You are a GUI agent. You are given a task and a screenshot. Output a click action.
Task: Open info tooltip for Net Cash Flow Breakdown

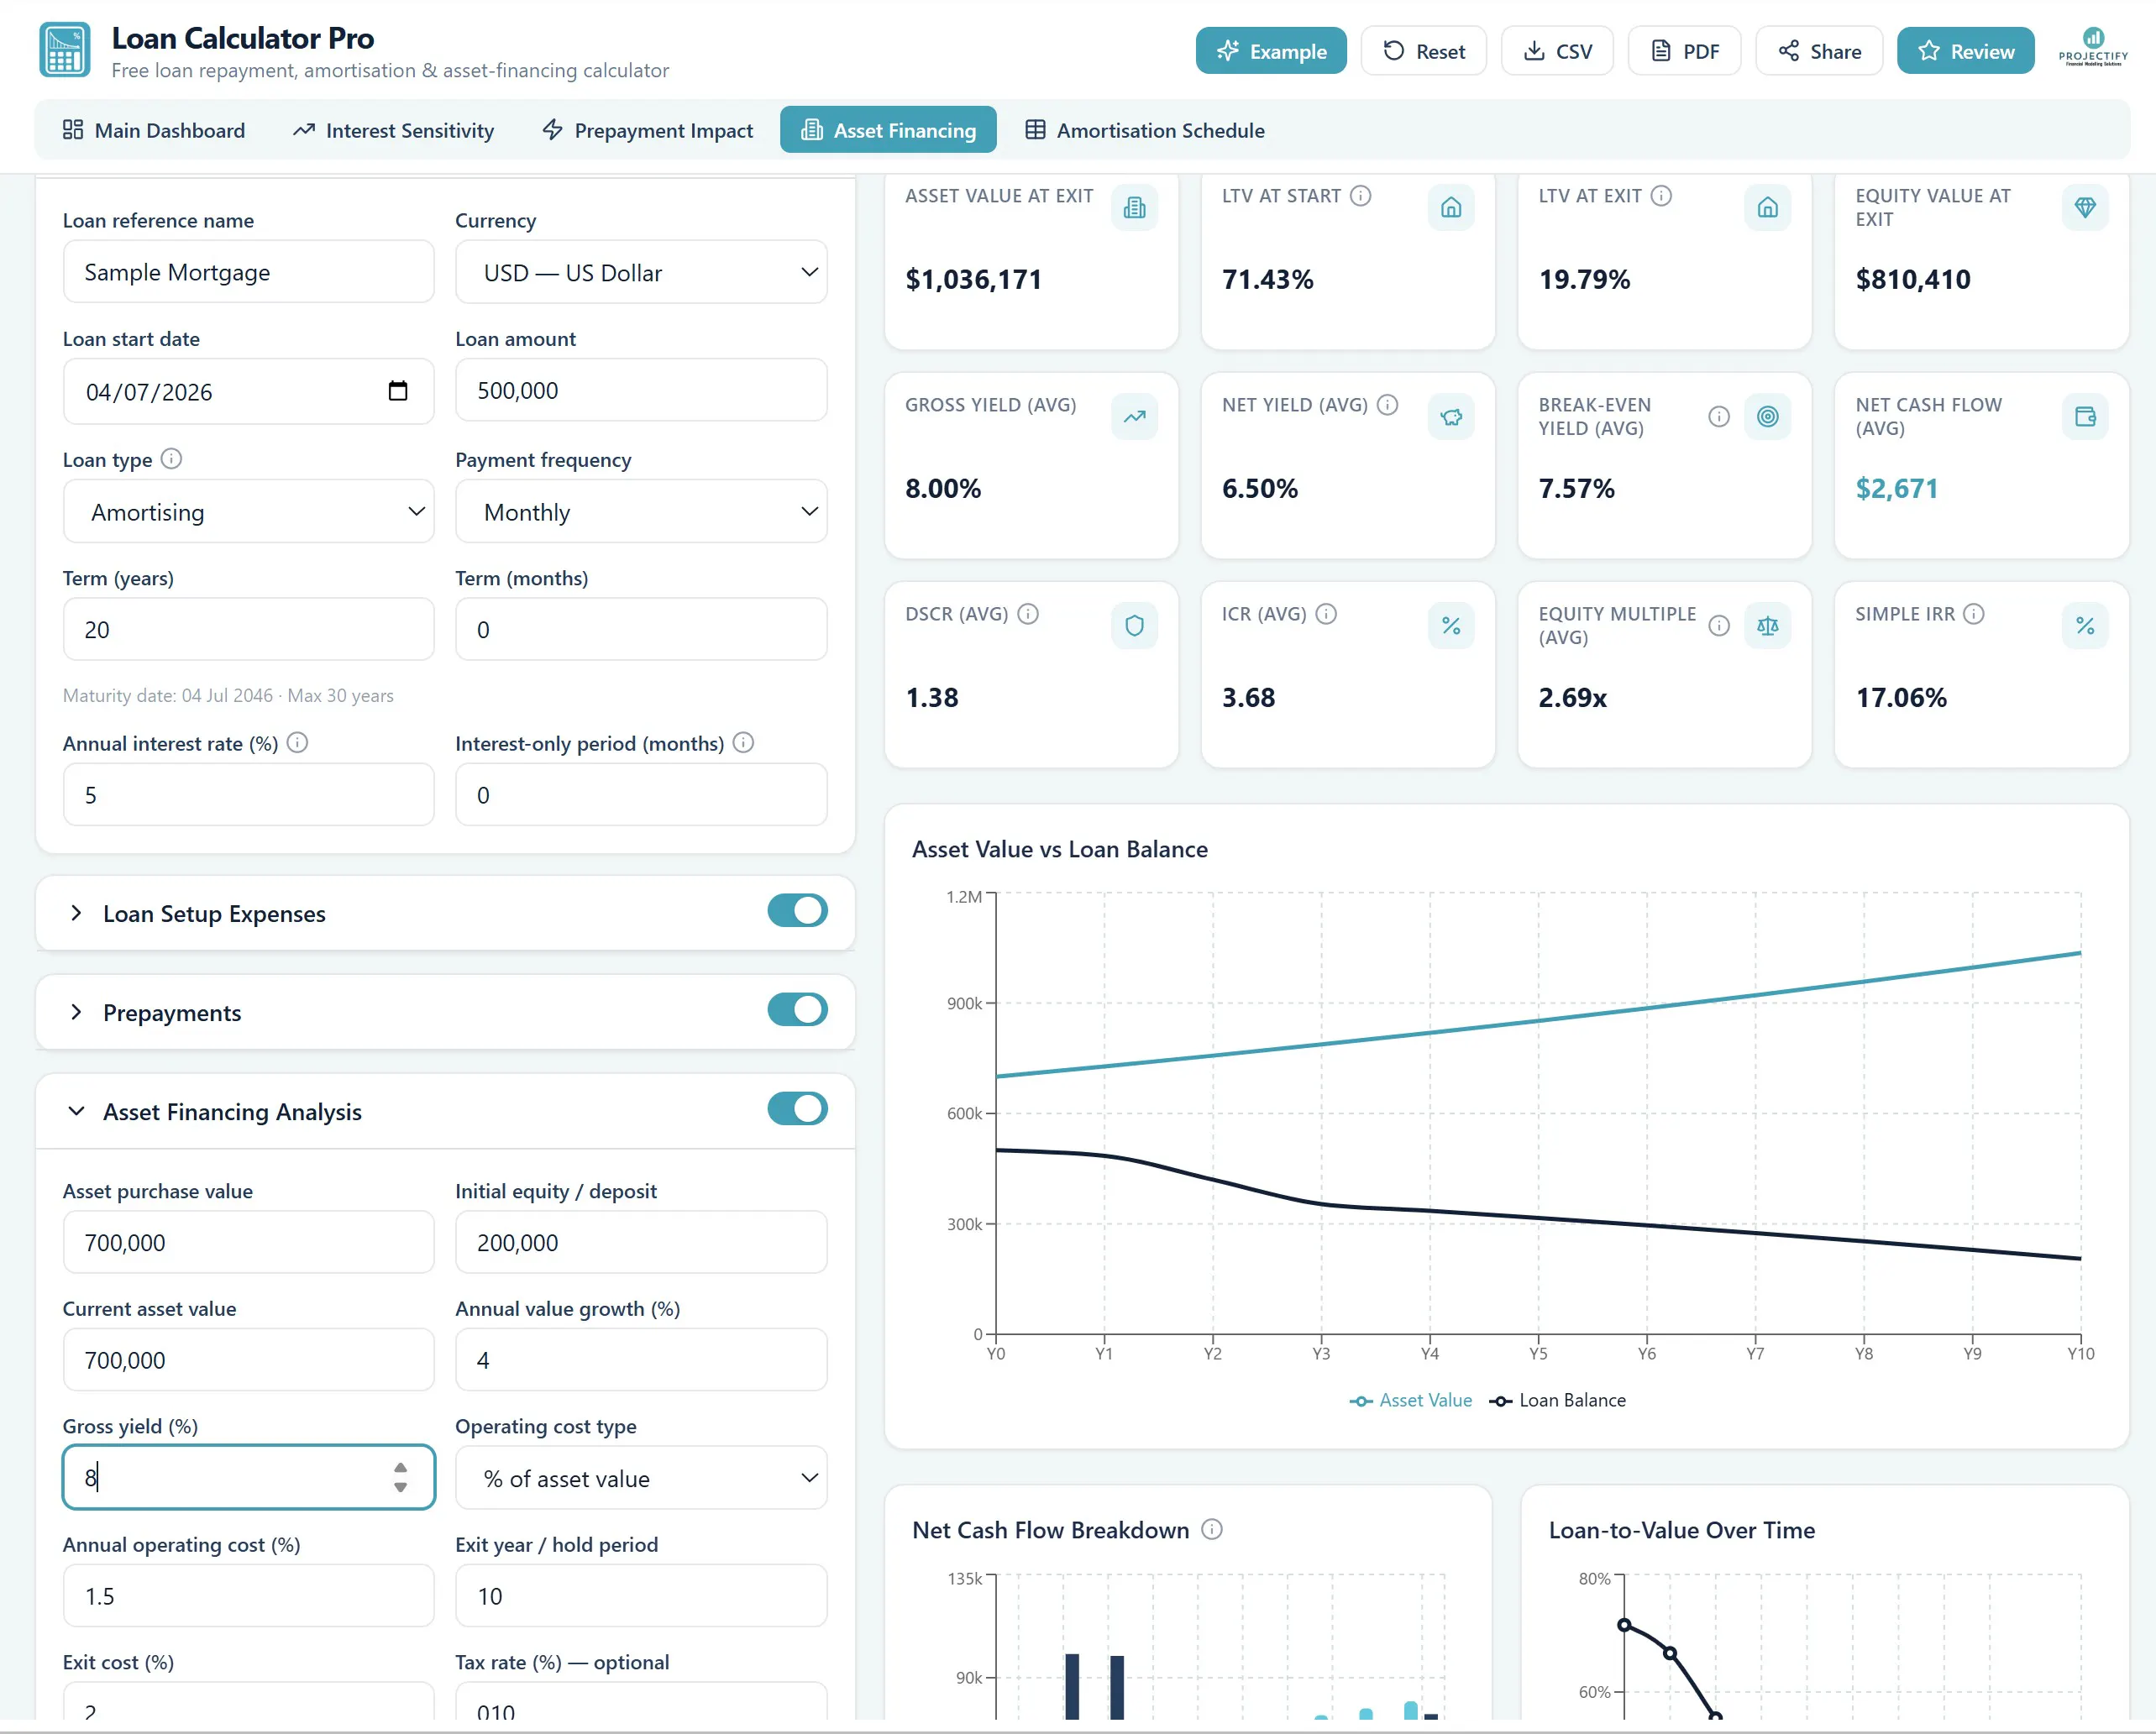[1212, 1528]
